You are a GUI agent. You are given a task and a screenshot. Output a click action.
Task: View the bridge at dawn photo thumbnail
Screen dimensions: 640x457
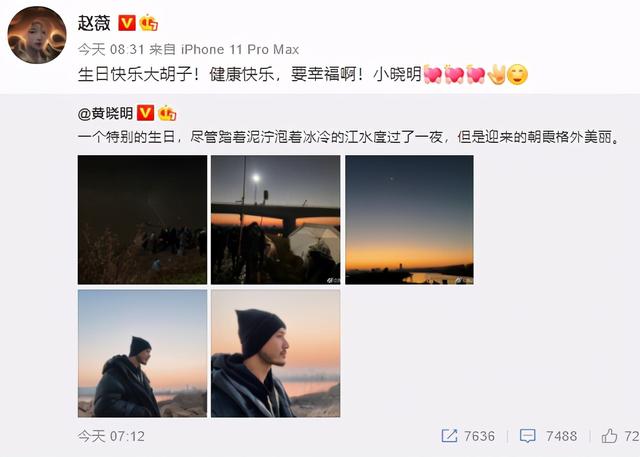(x=276, y=220)
